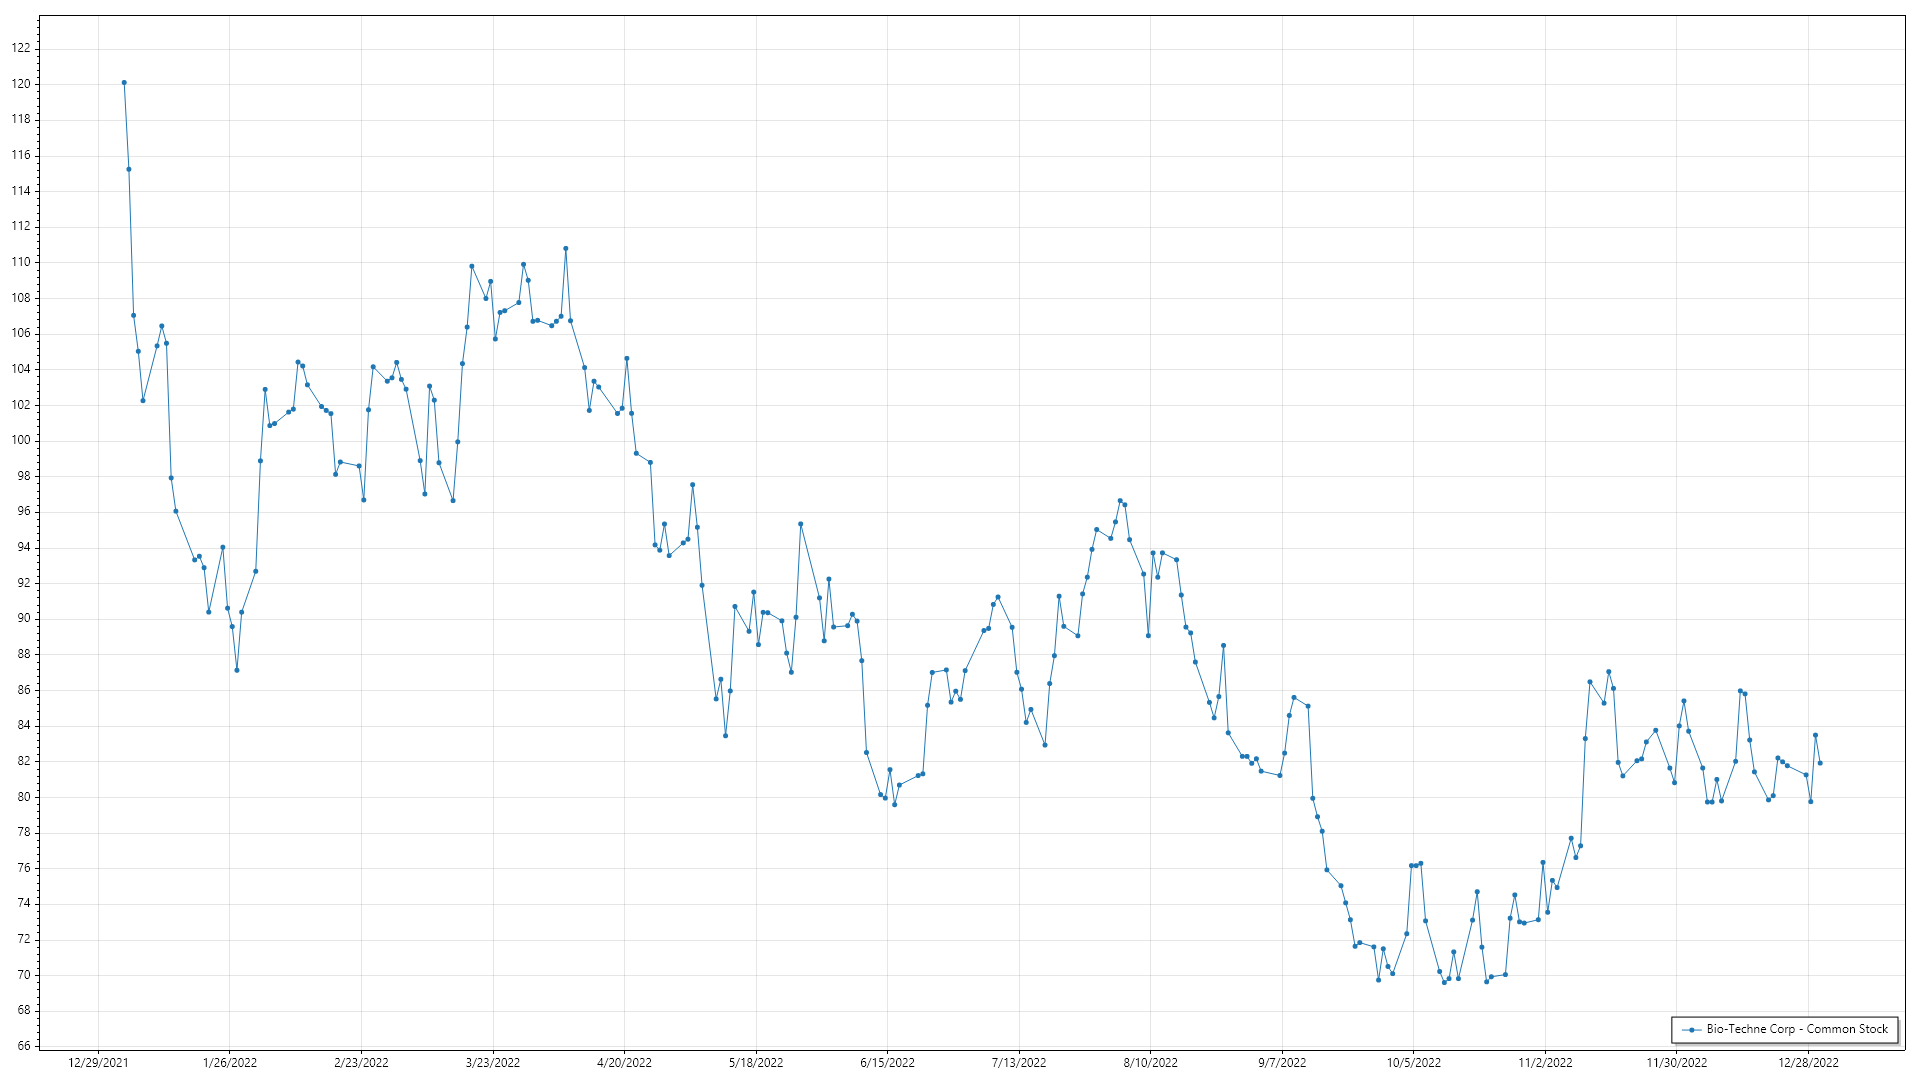This screenshot has height=1080, width=1920.
Task: Click the 10/5/2022 date axis label
Action: pos(1413,1063)
